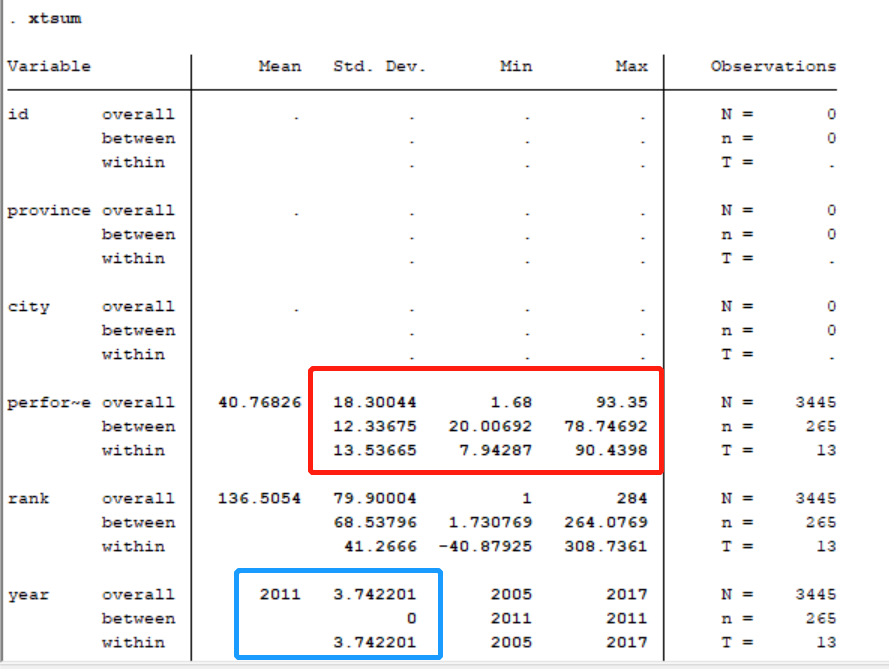The height and width of the screenshot is (669, 889).
Task: Select rank std dev 79.90004
Action: point(375,499)
